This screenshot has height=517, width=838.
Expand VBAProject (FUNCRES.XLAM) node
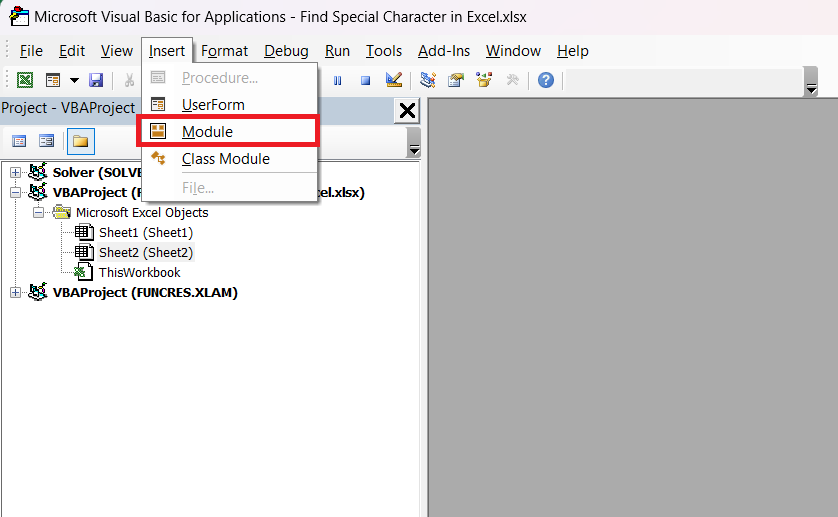(x=15, y=292)
